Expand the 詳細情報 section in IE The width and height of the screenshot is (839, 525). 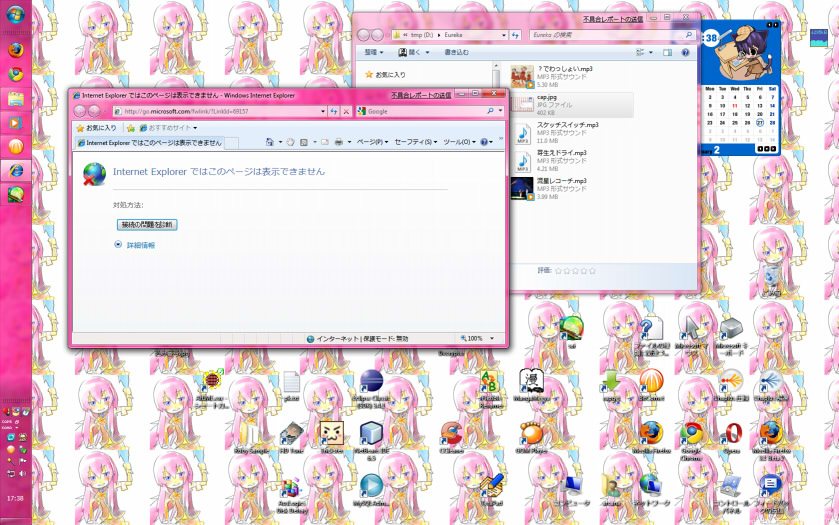[x=134, y=245]
